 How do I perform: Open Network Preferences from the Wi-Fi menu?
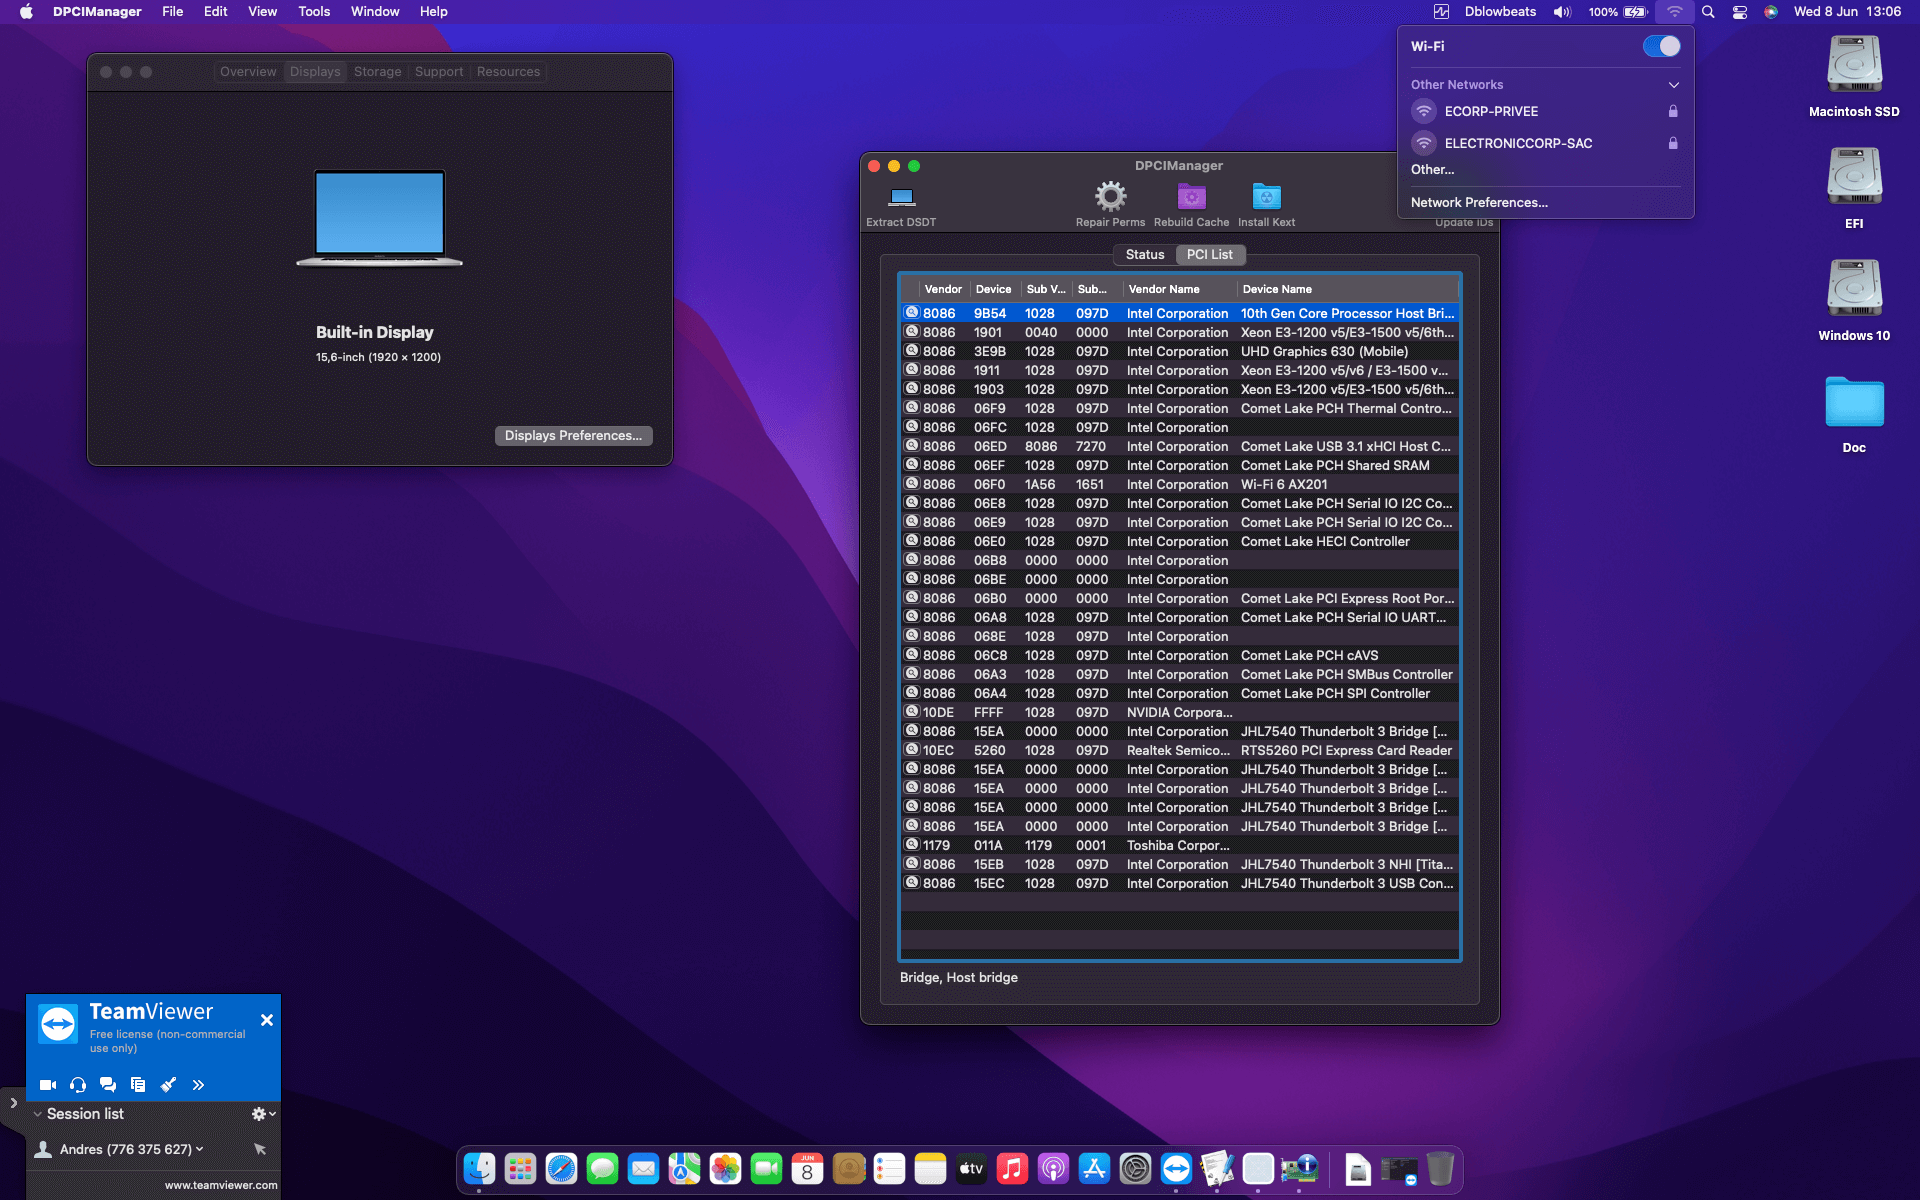(x=1478, y=202)
